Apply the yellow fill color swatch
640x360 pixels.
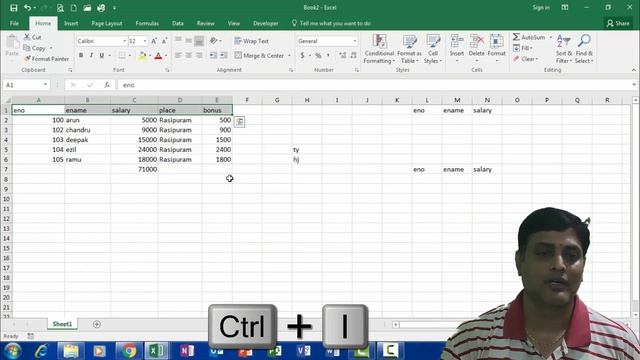[x=142, y=56]
